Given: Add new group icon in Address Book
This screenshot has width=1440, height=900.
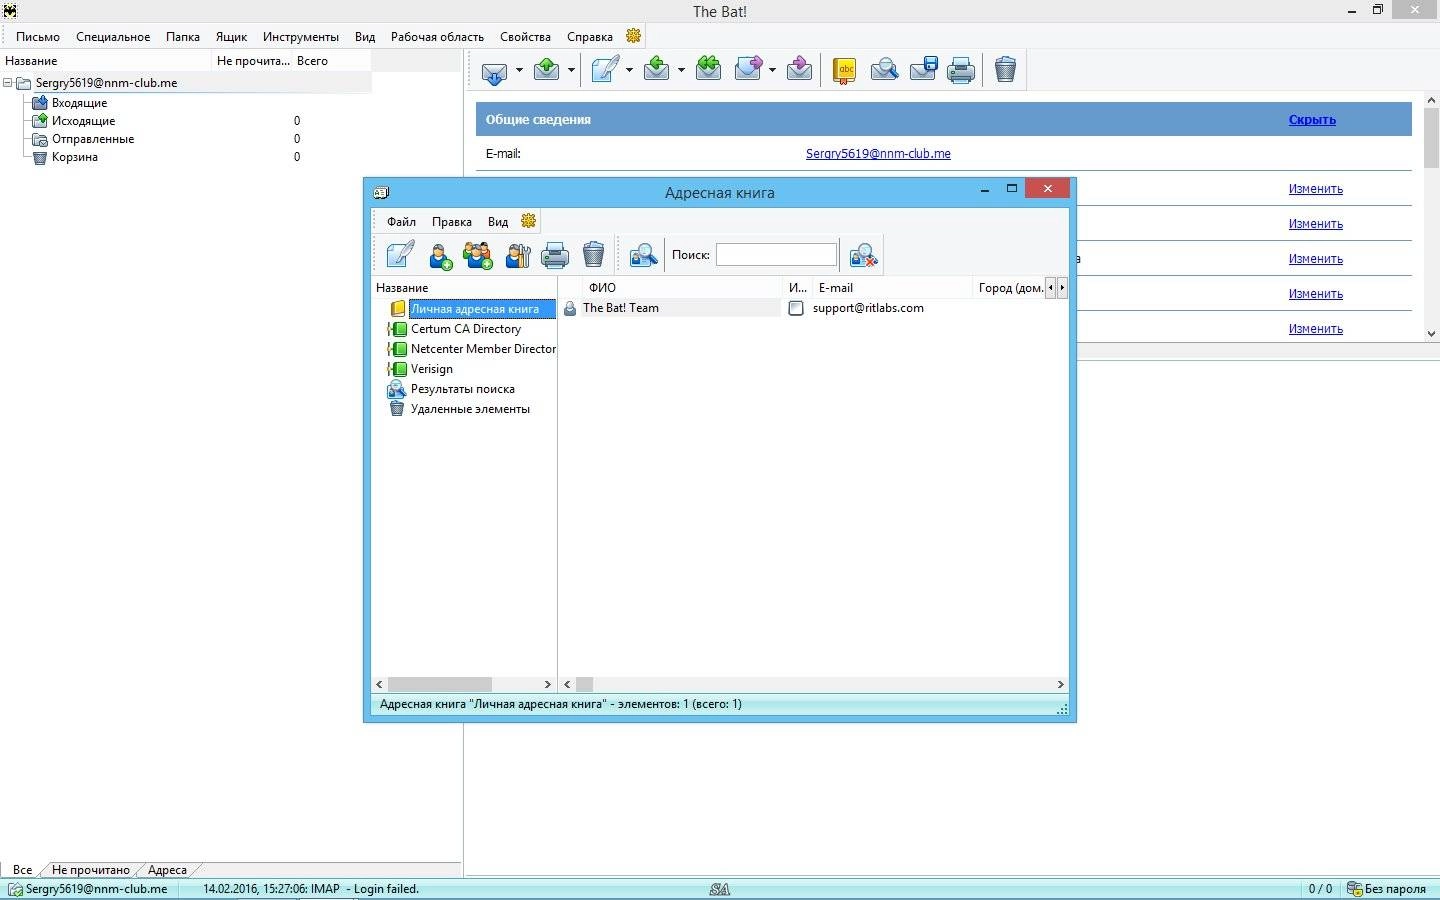Looking at the screenshot, I should tap(478, 256).
